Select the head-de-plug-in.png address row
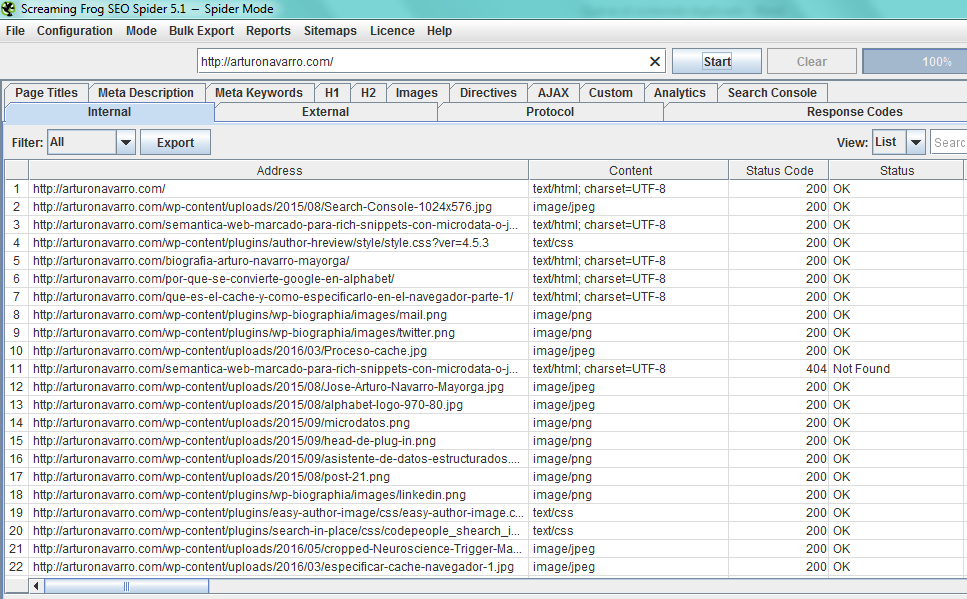The height and width of the screenshot is (599, 967). coord(279,440)
